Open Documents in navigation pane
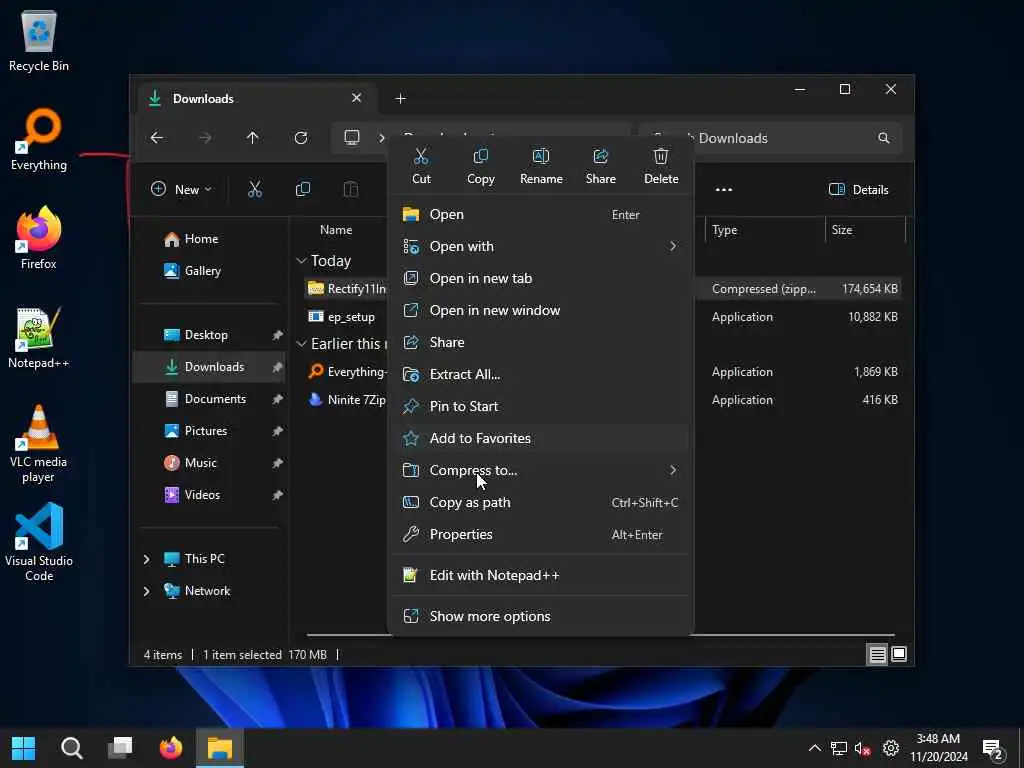This screenshot has width=1024, height=768. (210, 398)
